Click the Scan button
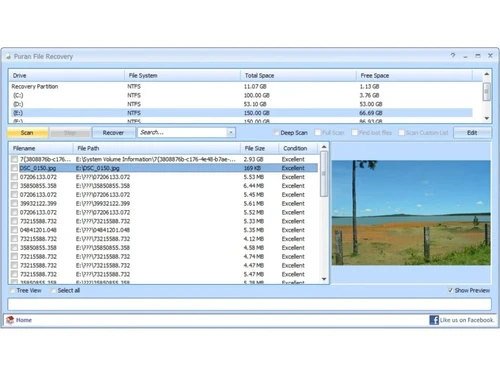 [28, 133]
